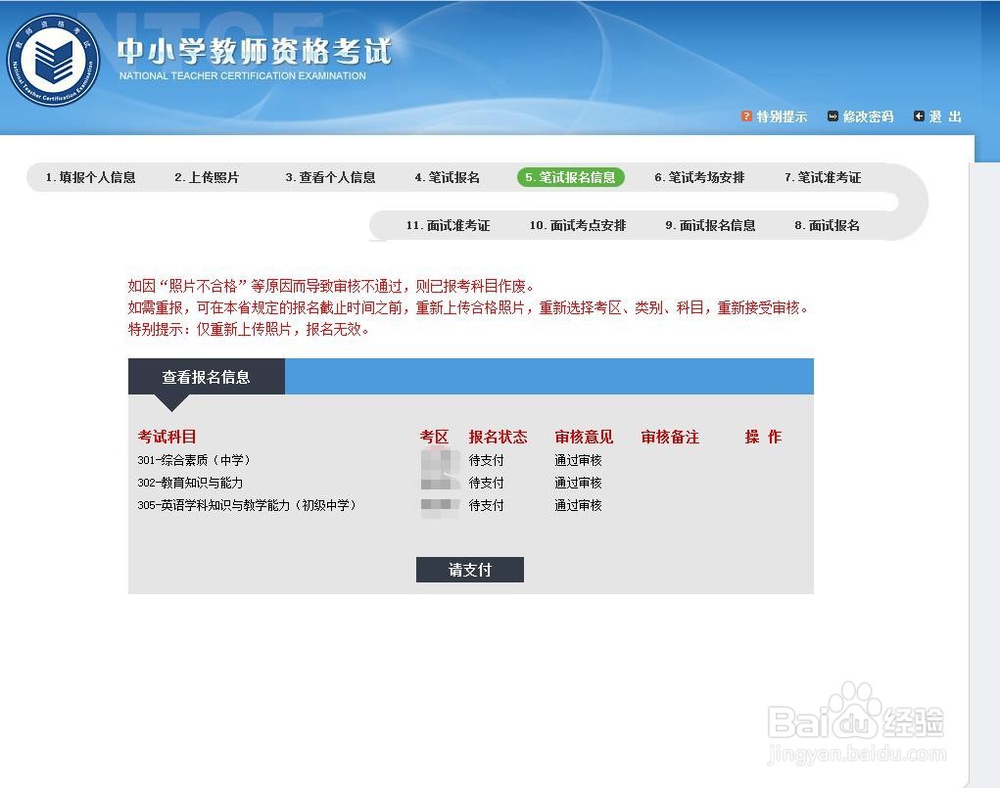Switch to step 2 上传照片

click(208, 177)
